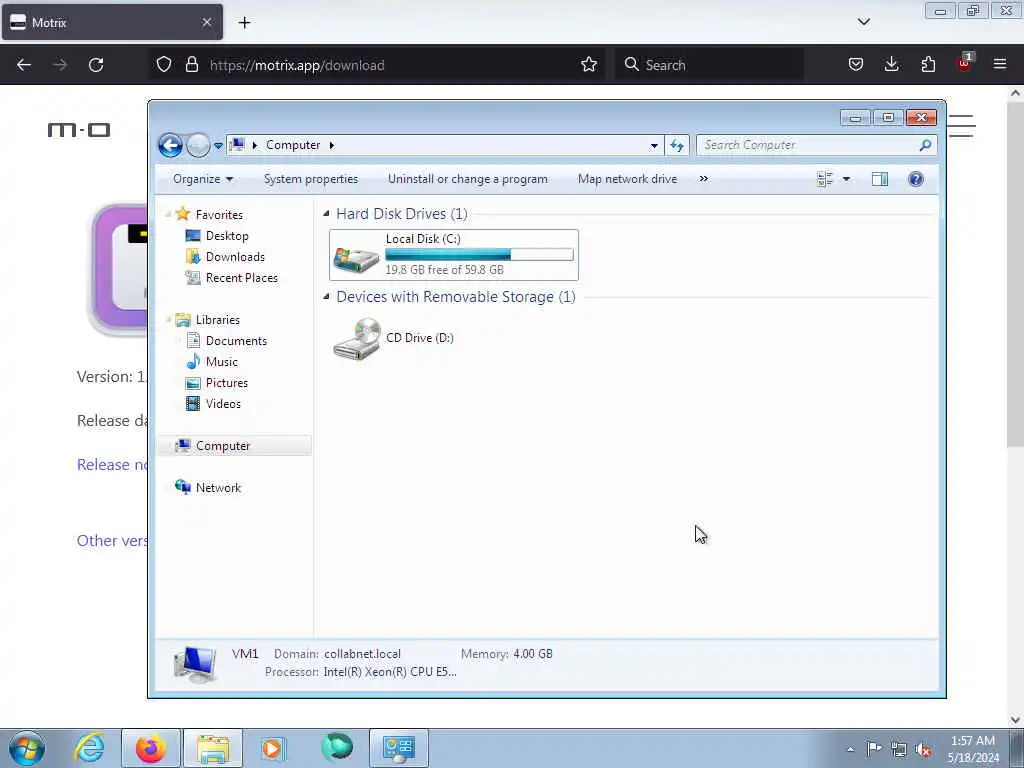Collapse Devices with Removable Storage group

pos(327,296)
